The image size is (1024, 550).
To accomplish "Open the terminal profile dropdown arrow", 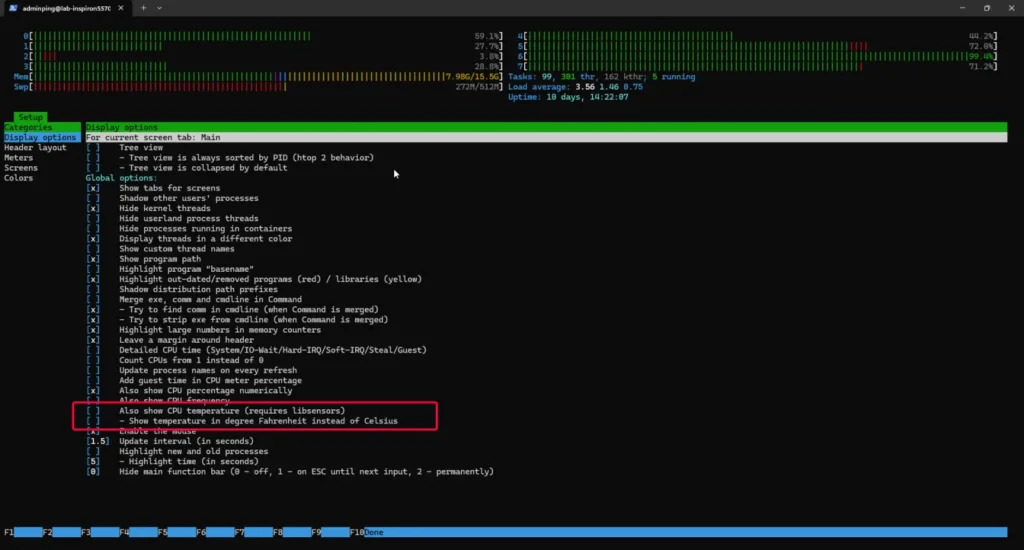I will click(161, 8).
